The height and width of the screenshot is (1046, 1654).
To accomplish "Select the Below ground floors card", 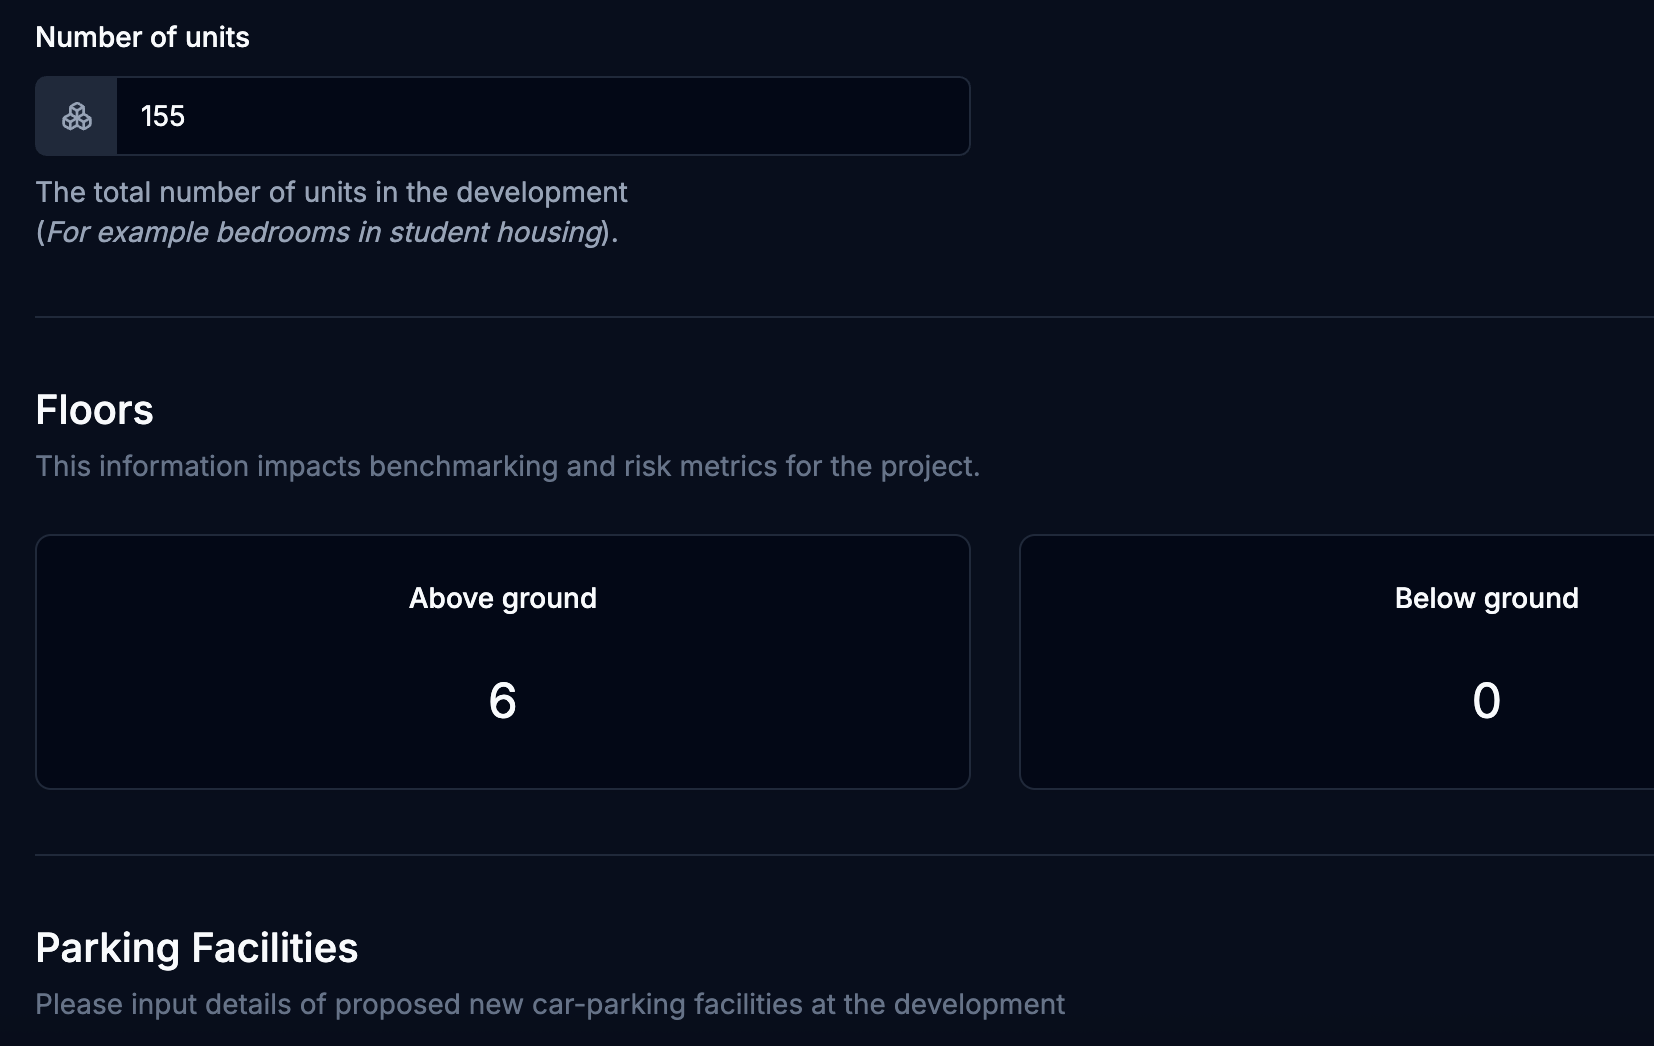I will tap(1337, 662).
